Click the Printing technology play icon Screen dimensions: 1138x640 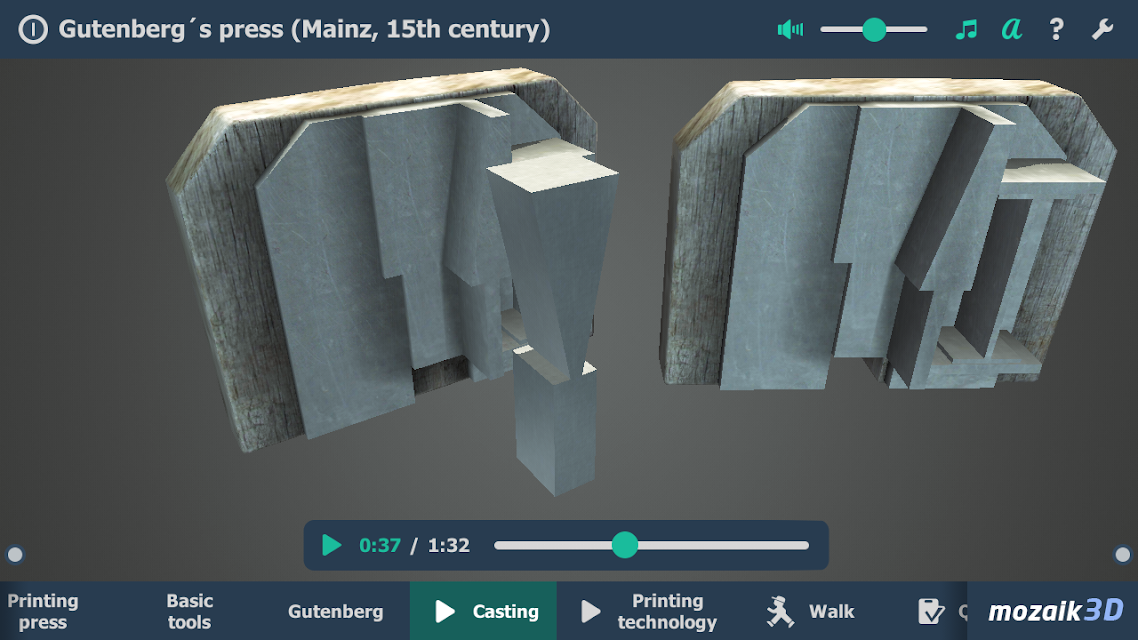click(591, 612)
